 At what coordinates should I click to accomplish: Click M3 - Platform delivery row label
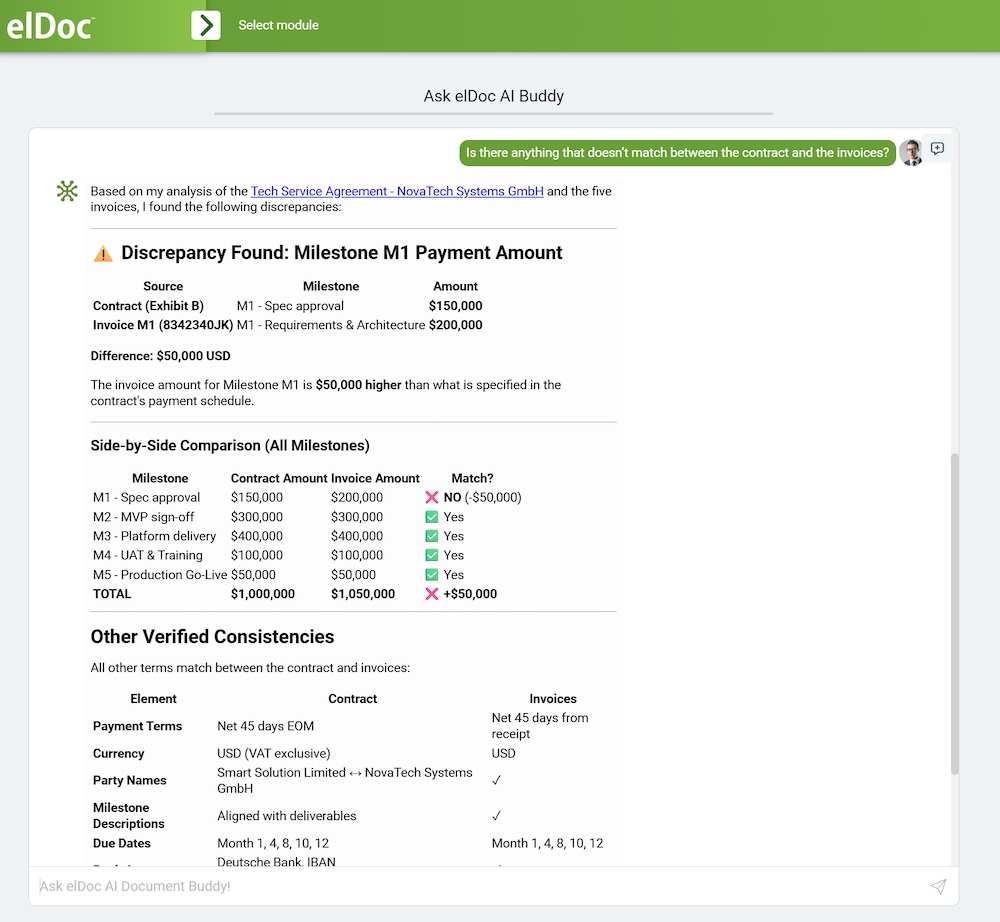click(x=154, y=536)
